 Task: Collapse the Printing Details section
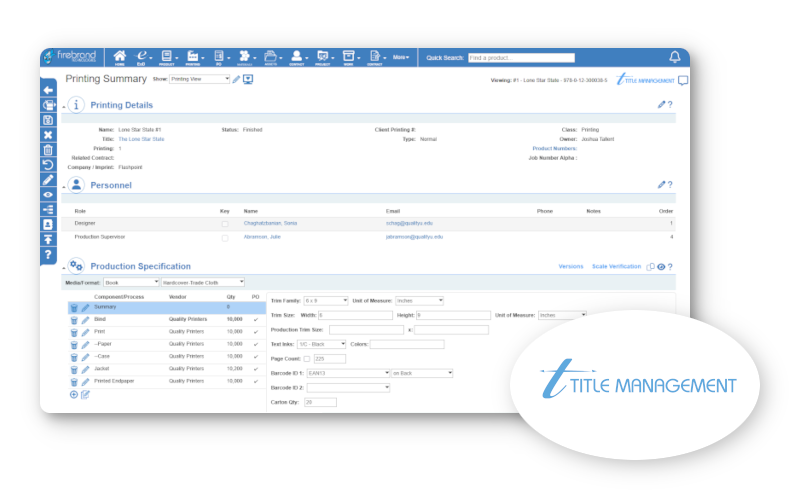click(x=64, y=107)
